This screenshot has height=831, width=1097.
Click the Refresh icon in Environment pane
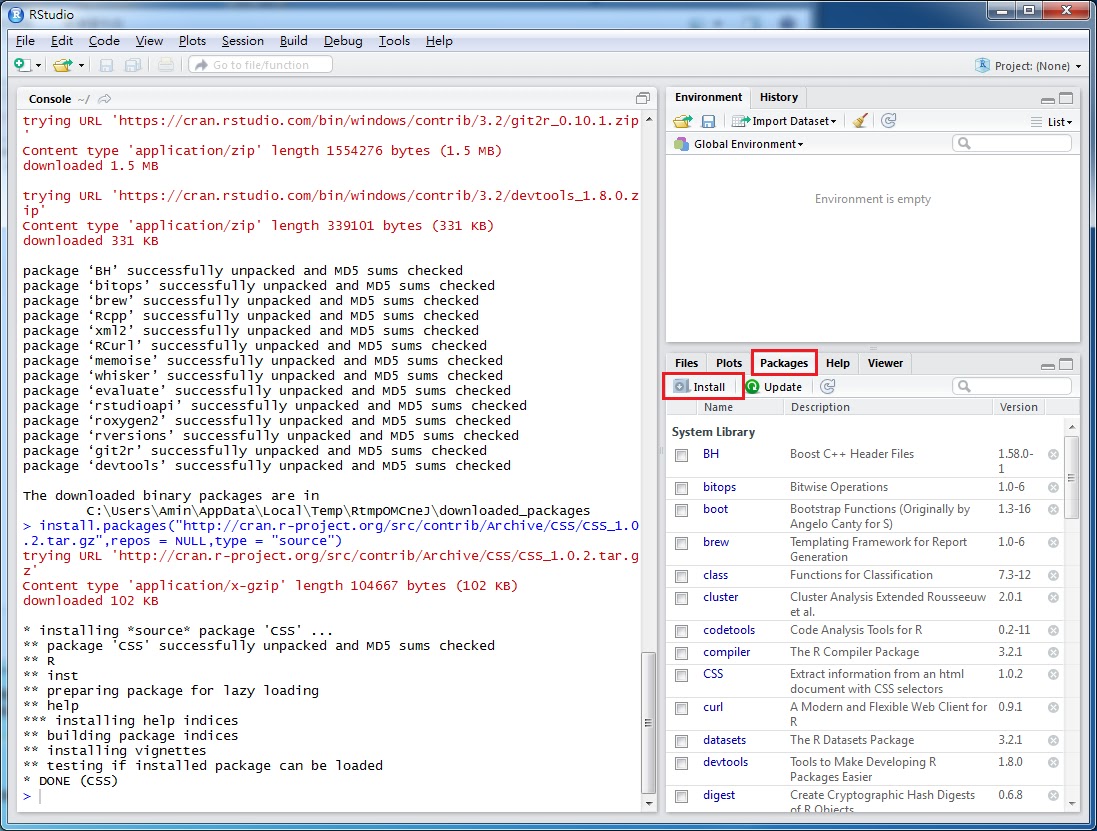889,121
